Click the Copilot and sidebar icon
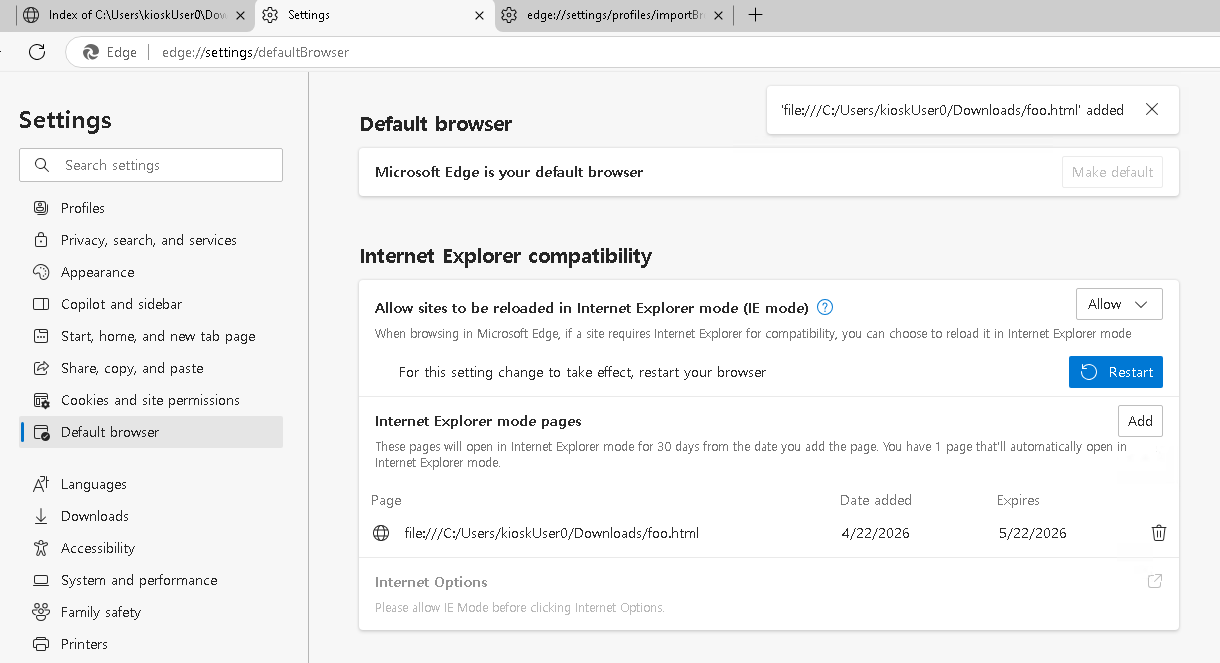The image size is (1220, 663). pos(41,304)
